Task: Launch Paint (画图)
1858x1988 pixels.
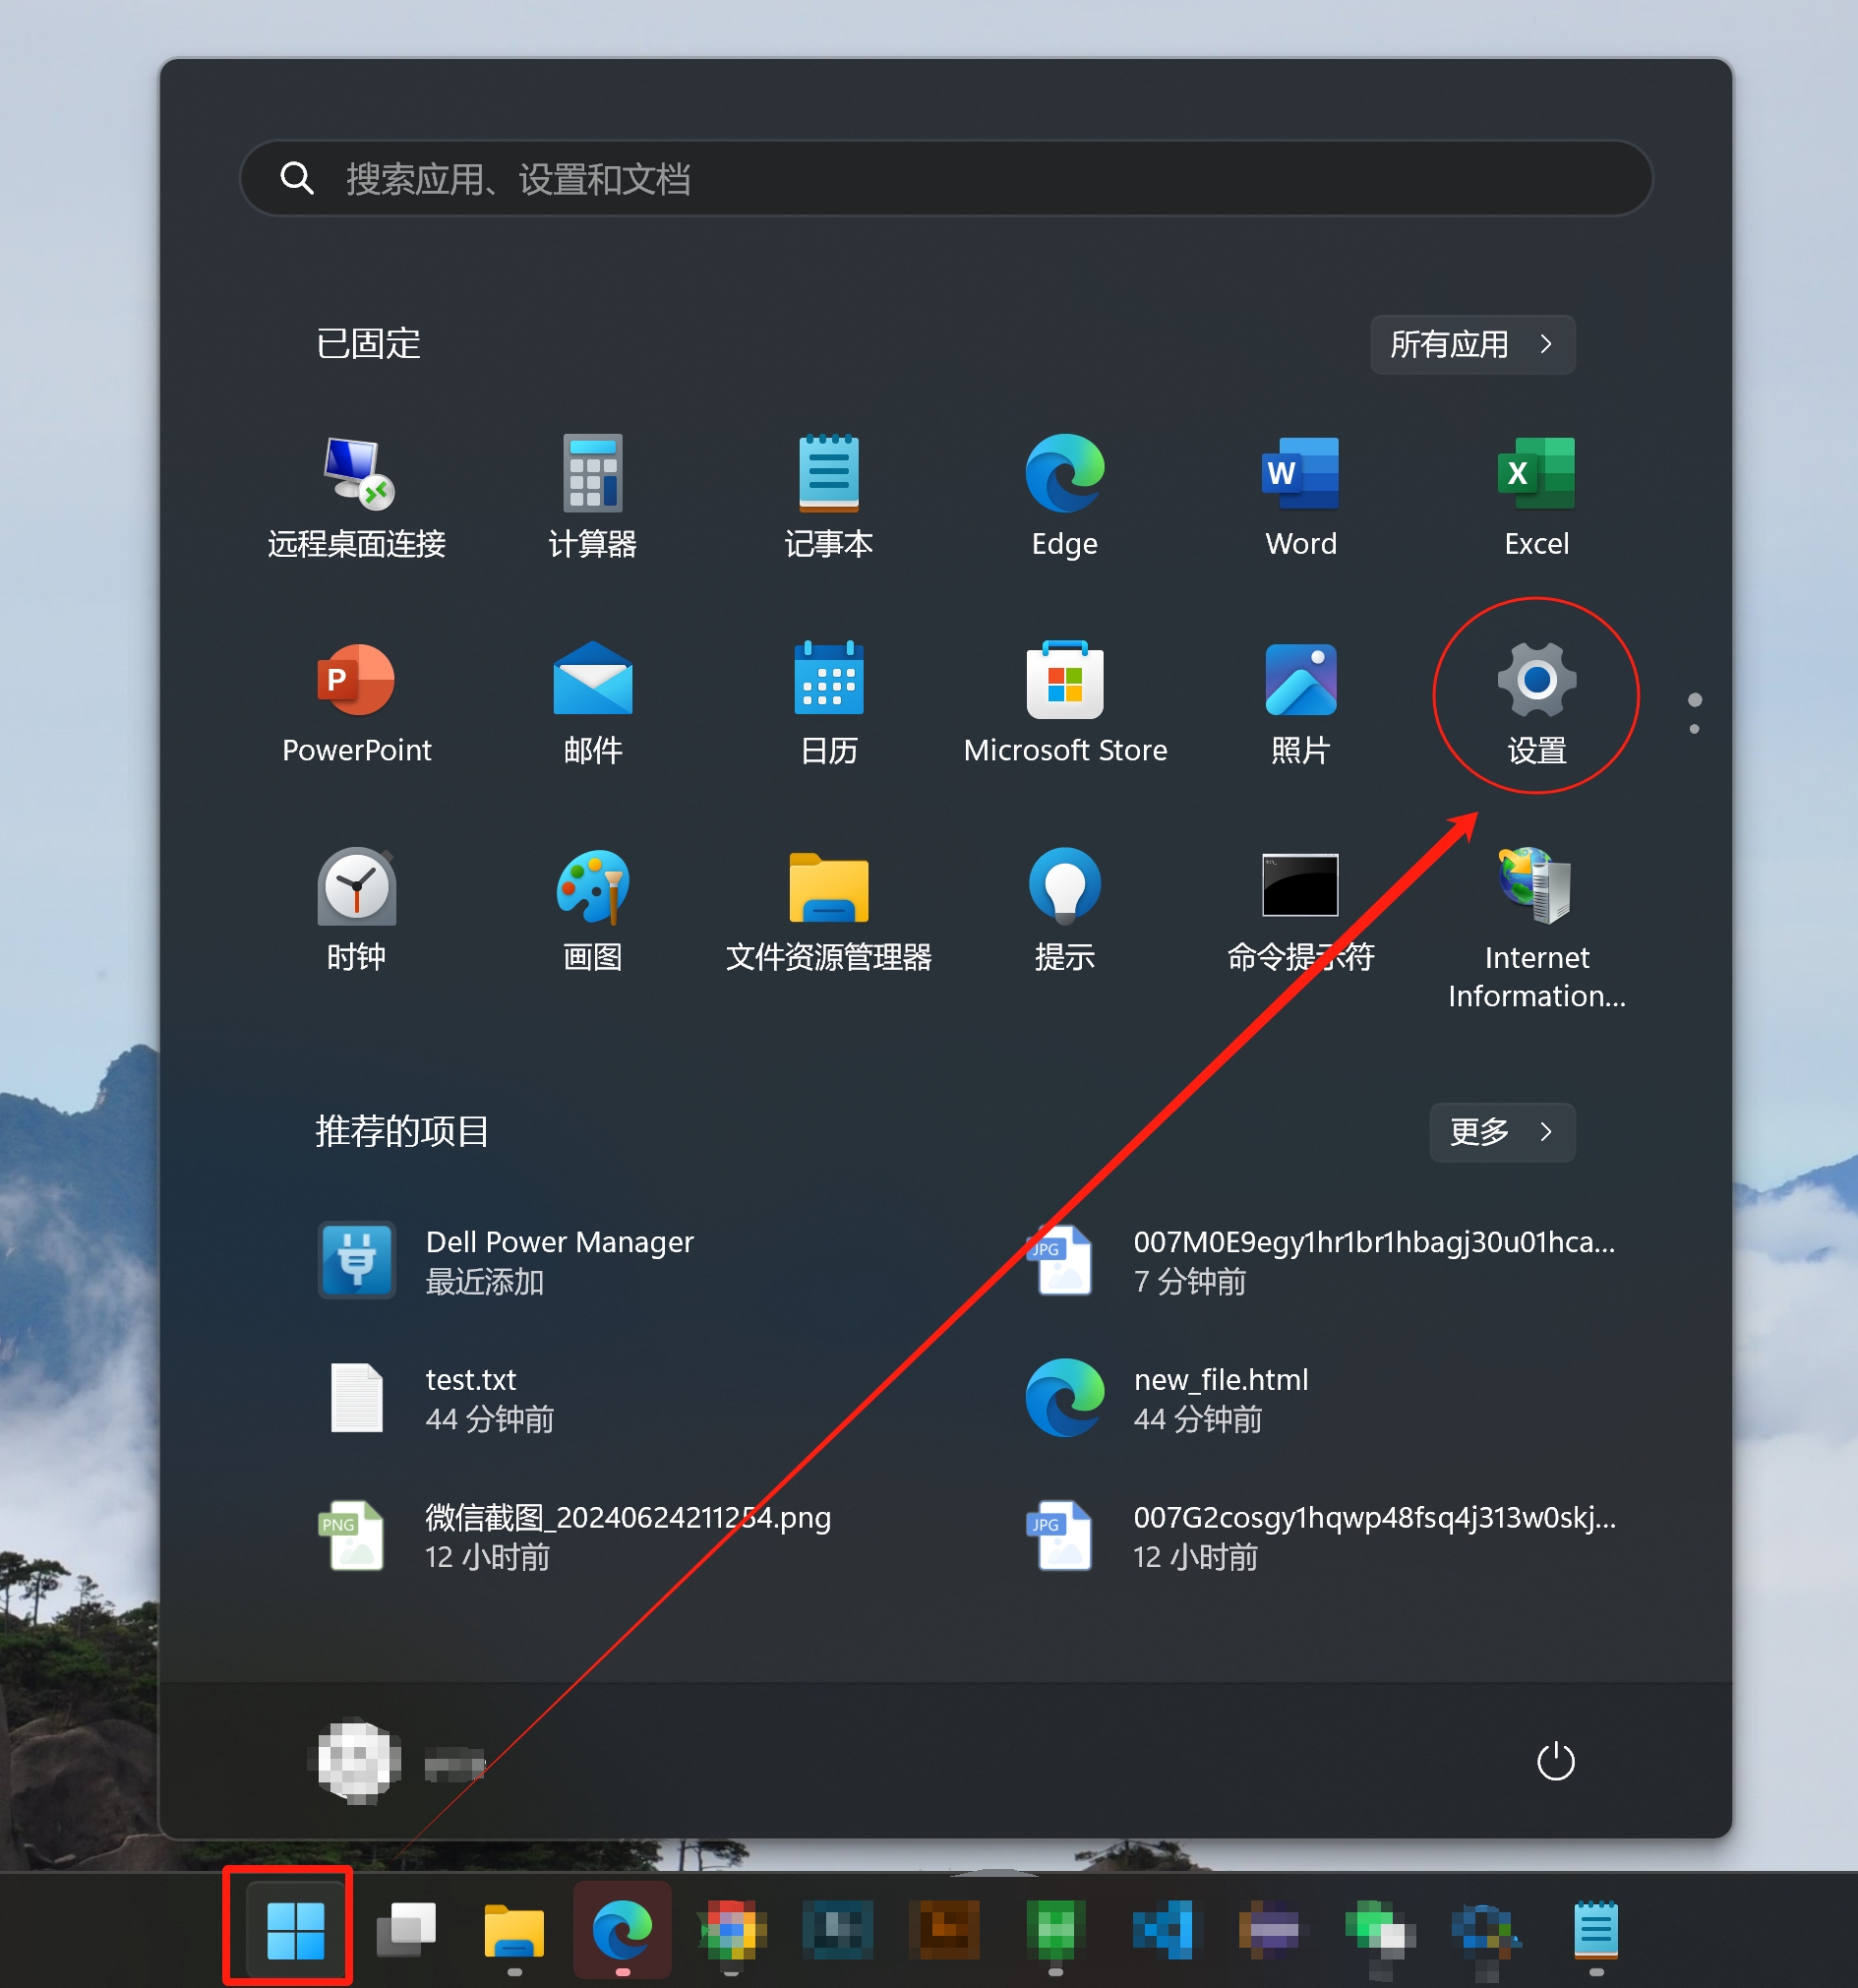Action: point(592,911)
